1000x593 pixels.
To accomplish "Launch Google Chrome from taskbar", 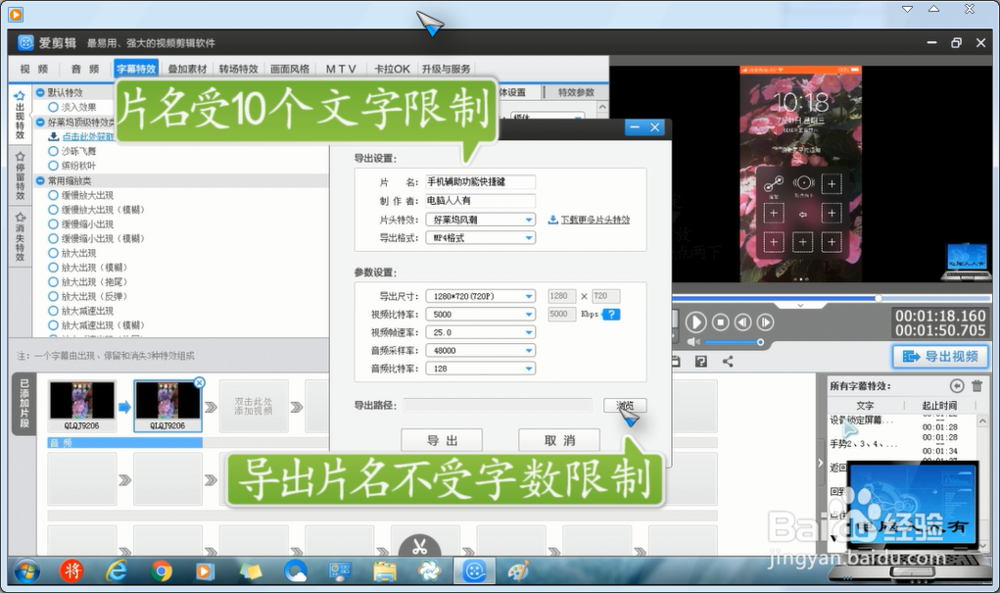I will (161, 571).
